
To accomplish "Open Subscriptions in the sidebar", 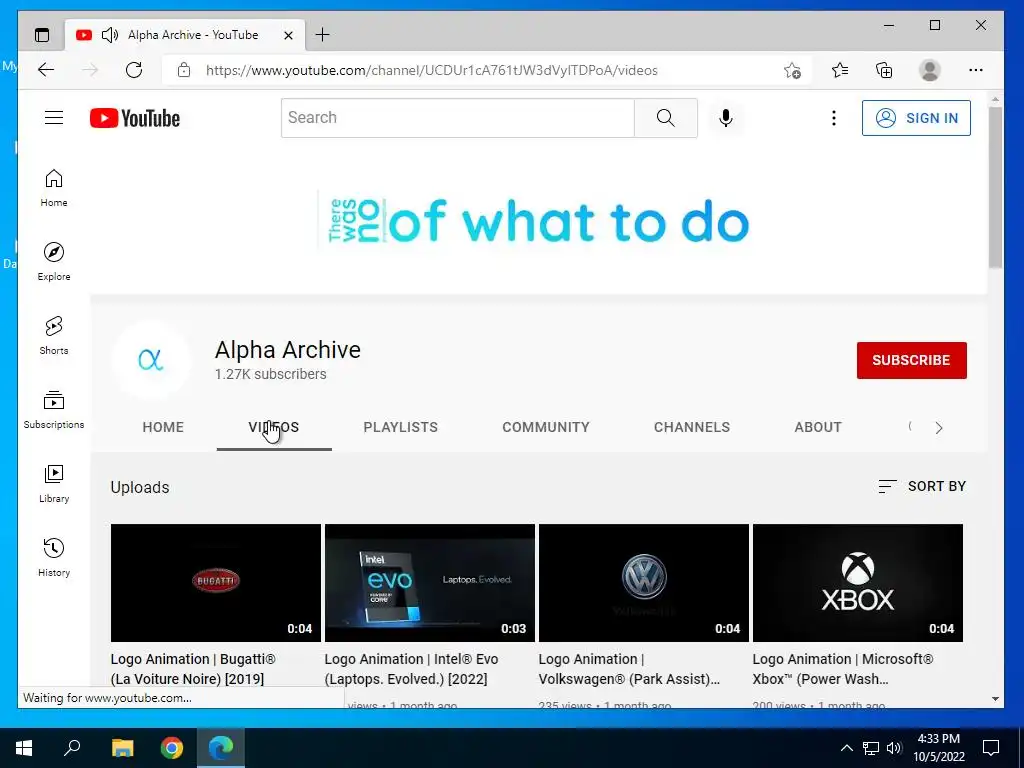I will point(54,409).
